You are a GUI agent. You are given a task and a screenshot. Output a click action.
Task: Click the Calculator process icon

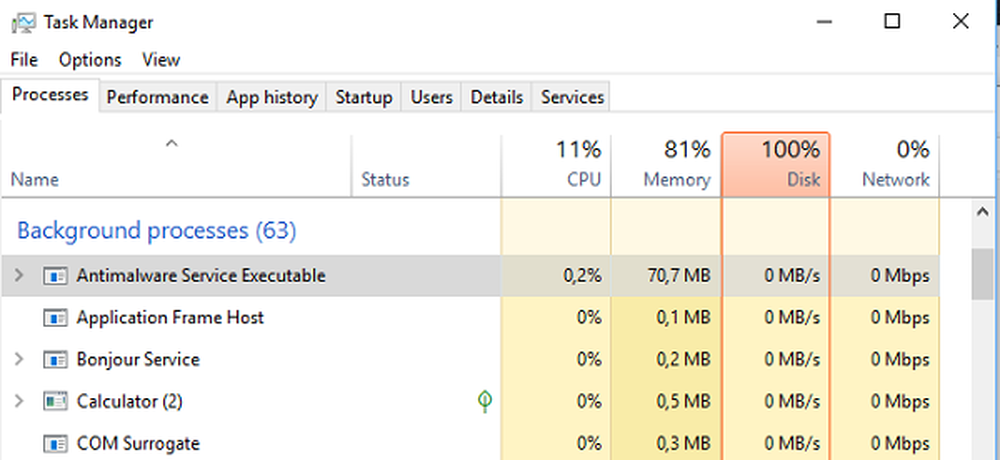point(55,401)
